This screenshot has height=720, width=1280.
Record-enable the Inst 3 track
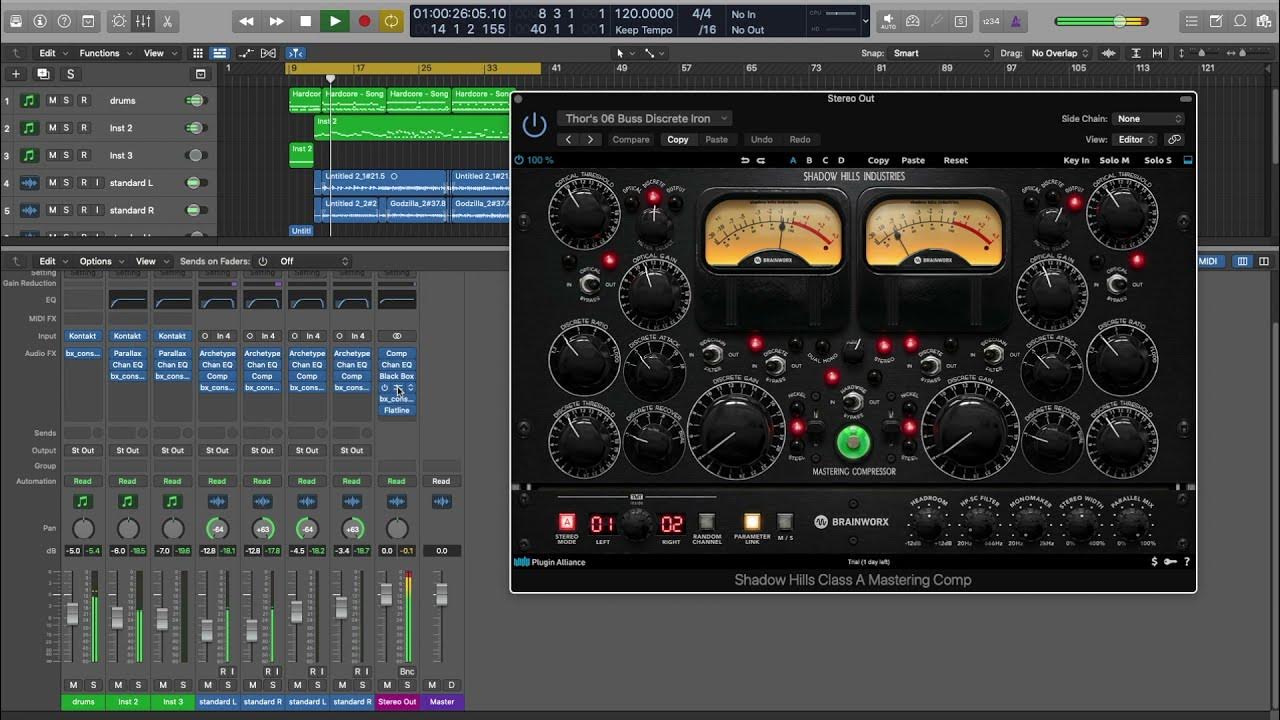click(x=84, y=155)
